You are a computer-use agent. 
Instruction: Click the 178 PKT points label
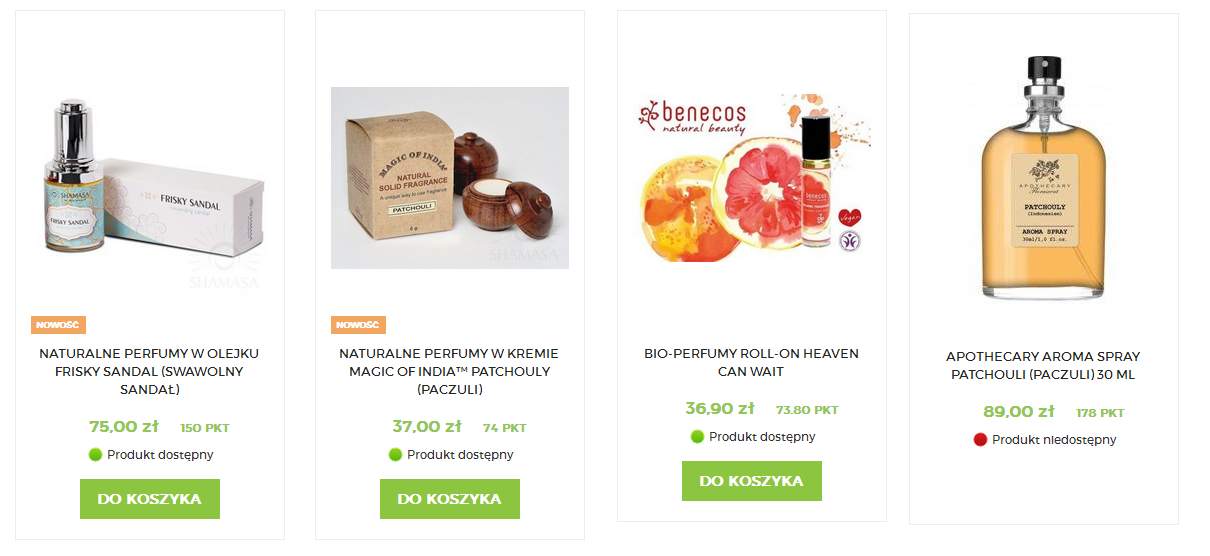point(1100,413)
